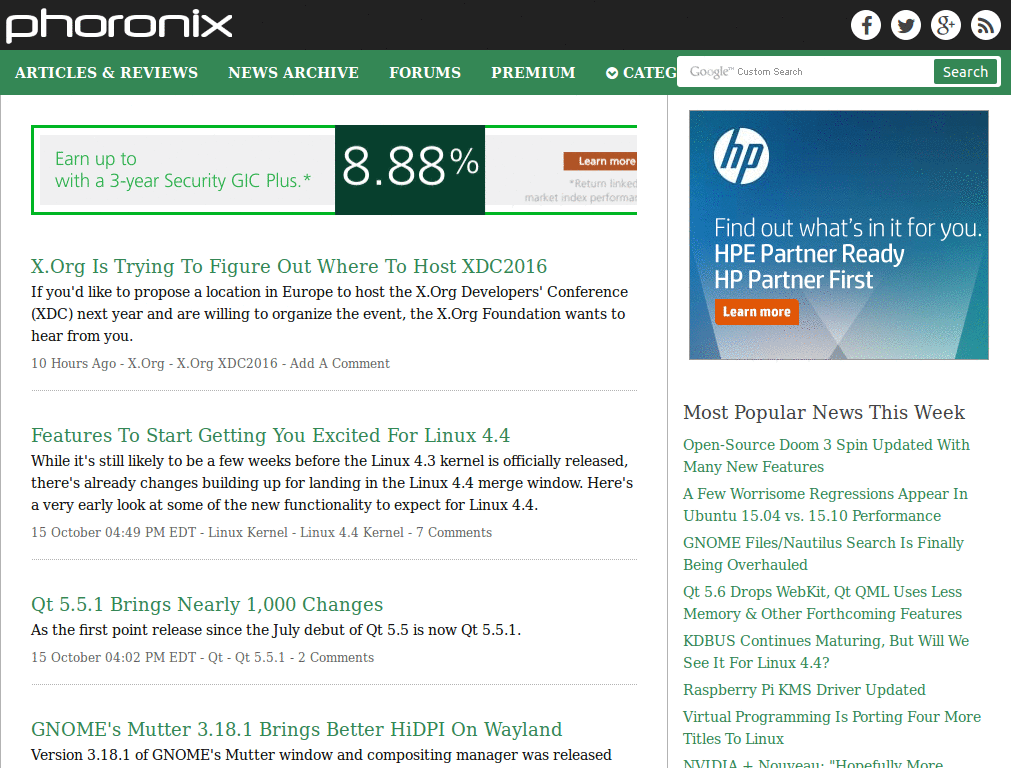The width and height of the screenshot is (1024, 768).
Task: Open Phoronix Facebook page icon
Action: [866, 25]
